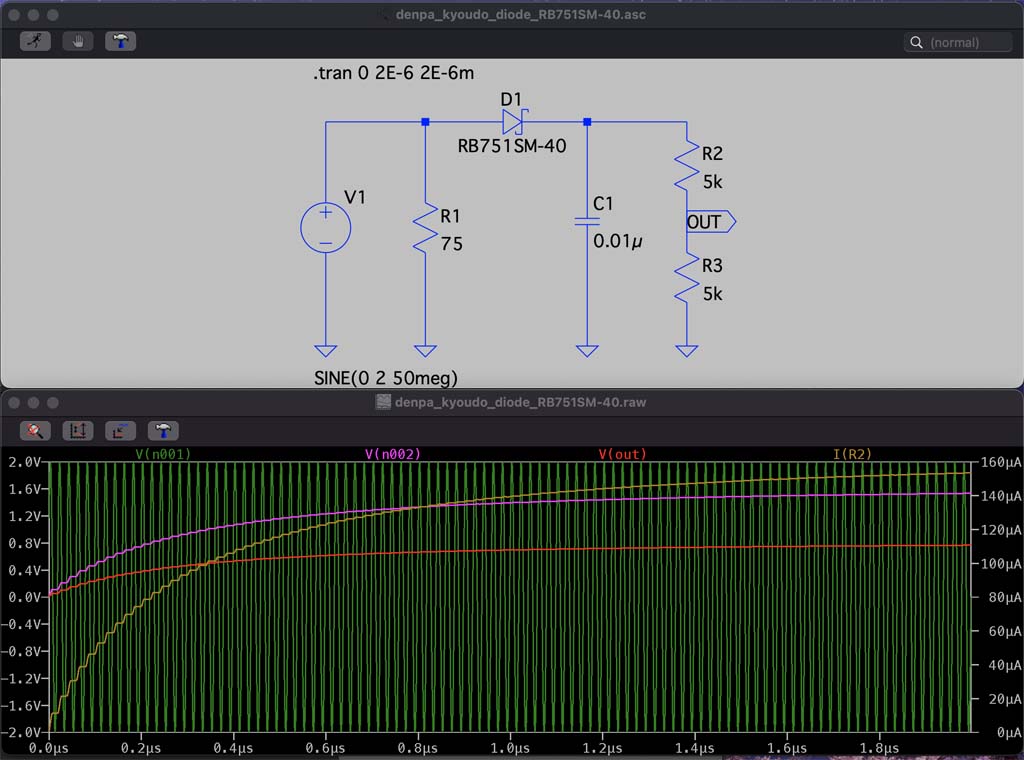The width and height of the screenshot is (1024, 760).
Task: Click the .raw file icon in waveform title bar
Action: pyautogui.click(x=382, y=402)
